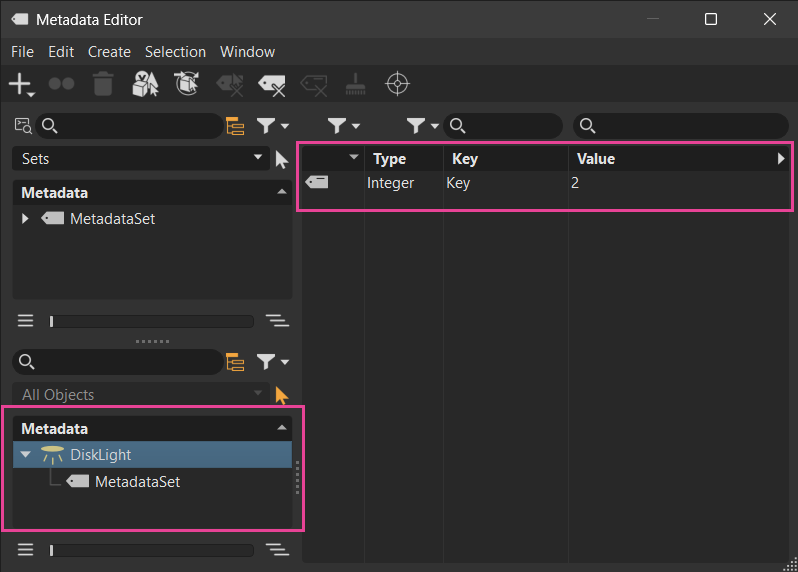Open the File menu
The width and height of the screenshot is (798, 572).
tap(22, 52)
